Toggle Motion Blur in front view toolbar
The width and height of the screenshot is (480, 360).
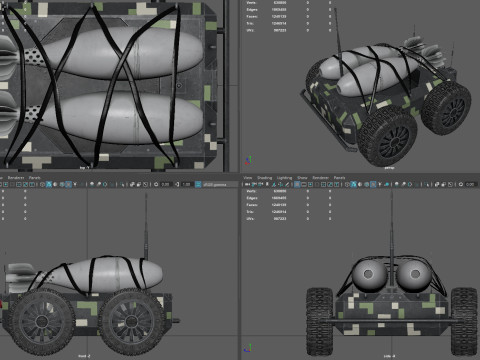click(x=99, y=184)
